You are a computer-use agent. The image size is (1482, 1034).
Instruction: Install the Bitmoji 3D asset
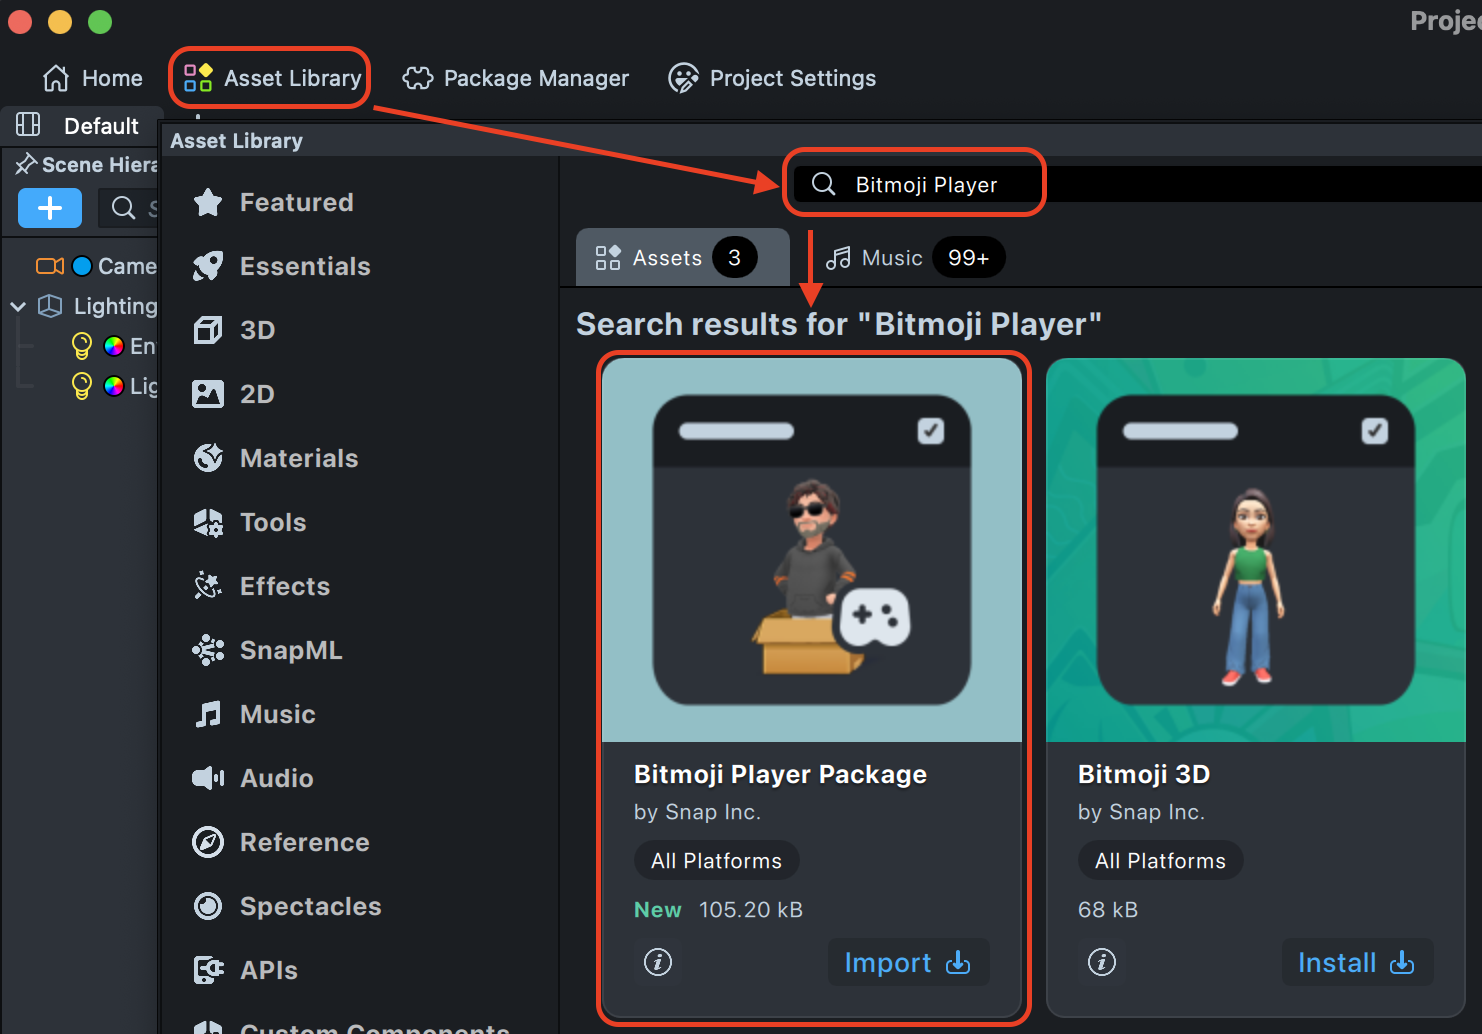(x=1356, y=962)
